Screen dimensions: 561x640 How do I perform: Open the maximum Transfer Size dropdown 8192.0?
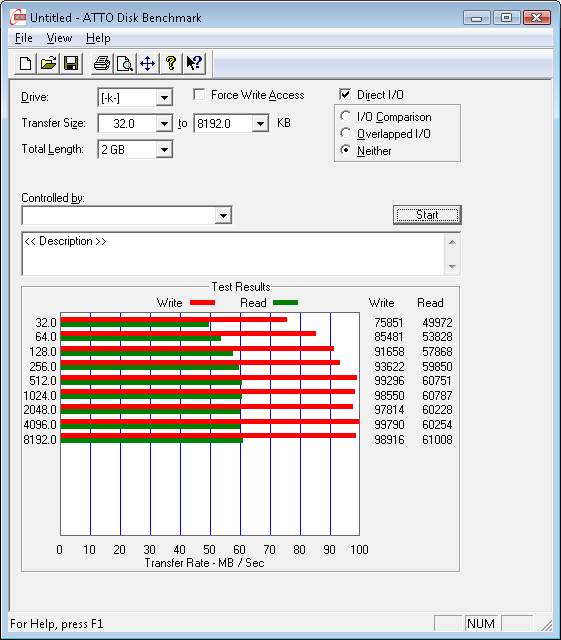(x=260, y=123)
